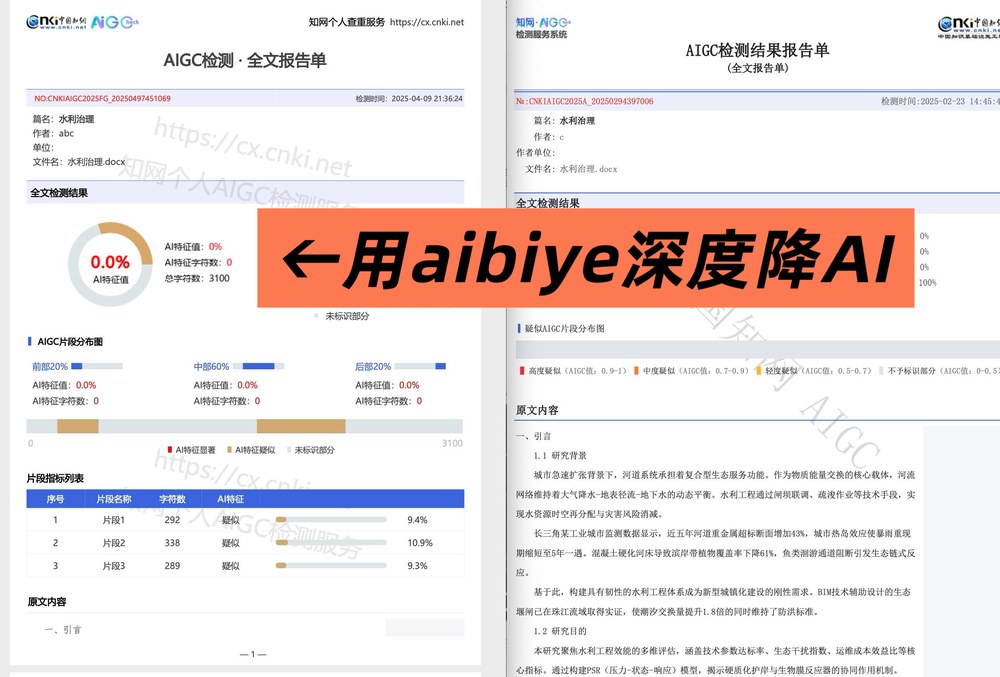This screenshot has width=1000, height=677.
Task: Click the 后部20% position bar
Action: click(420, 366)
